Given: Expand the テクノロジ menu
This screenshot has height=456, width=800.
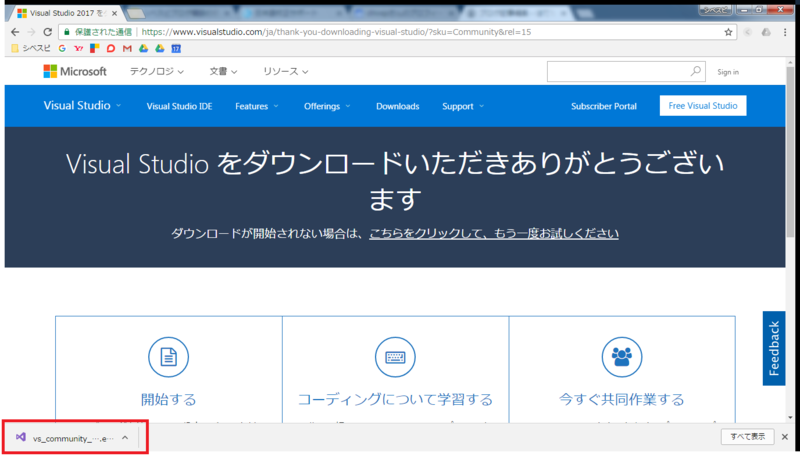Looking at the screenshot, I should pyautogui.click(x=157, y=72).
